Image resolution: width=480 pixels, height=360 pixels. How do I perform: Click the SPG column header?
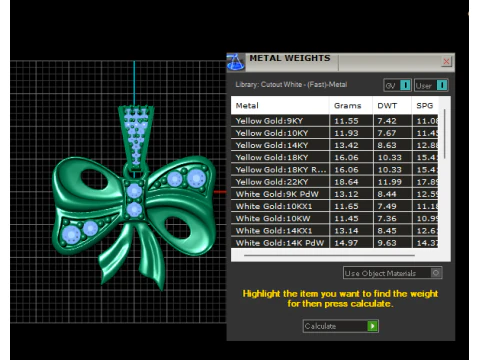pyautogui.click(x=425, y=106)
